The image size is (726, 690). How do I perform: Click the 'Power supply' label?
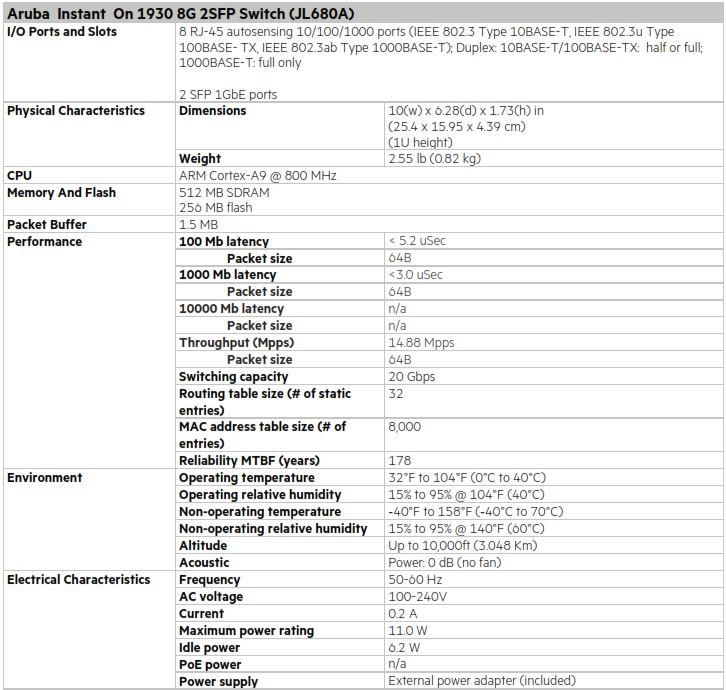coord(219,682)
